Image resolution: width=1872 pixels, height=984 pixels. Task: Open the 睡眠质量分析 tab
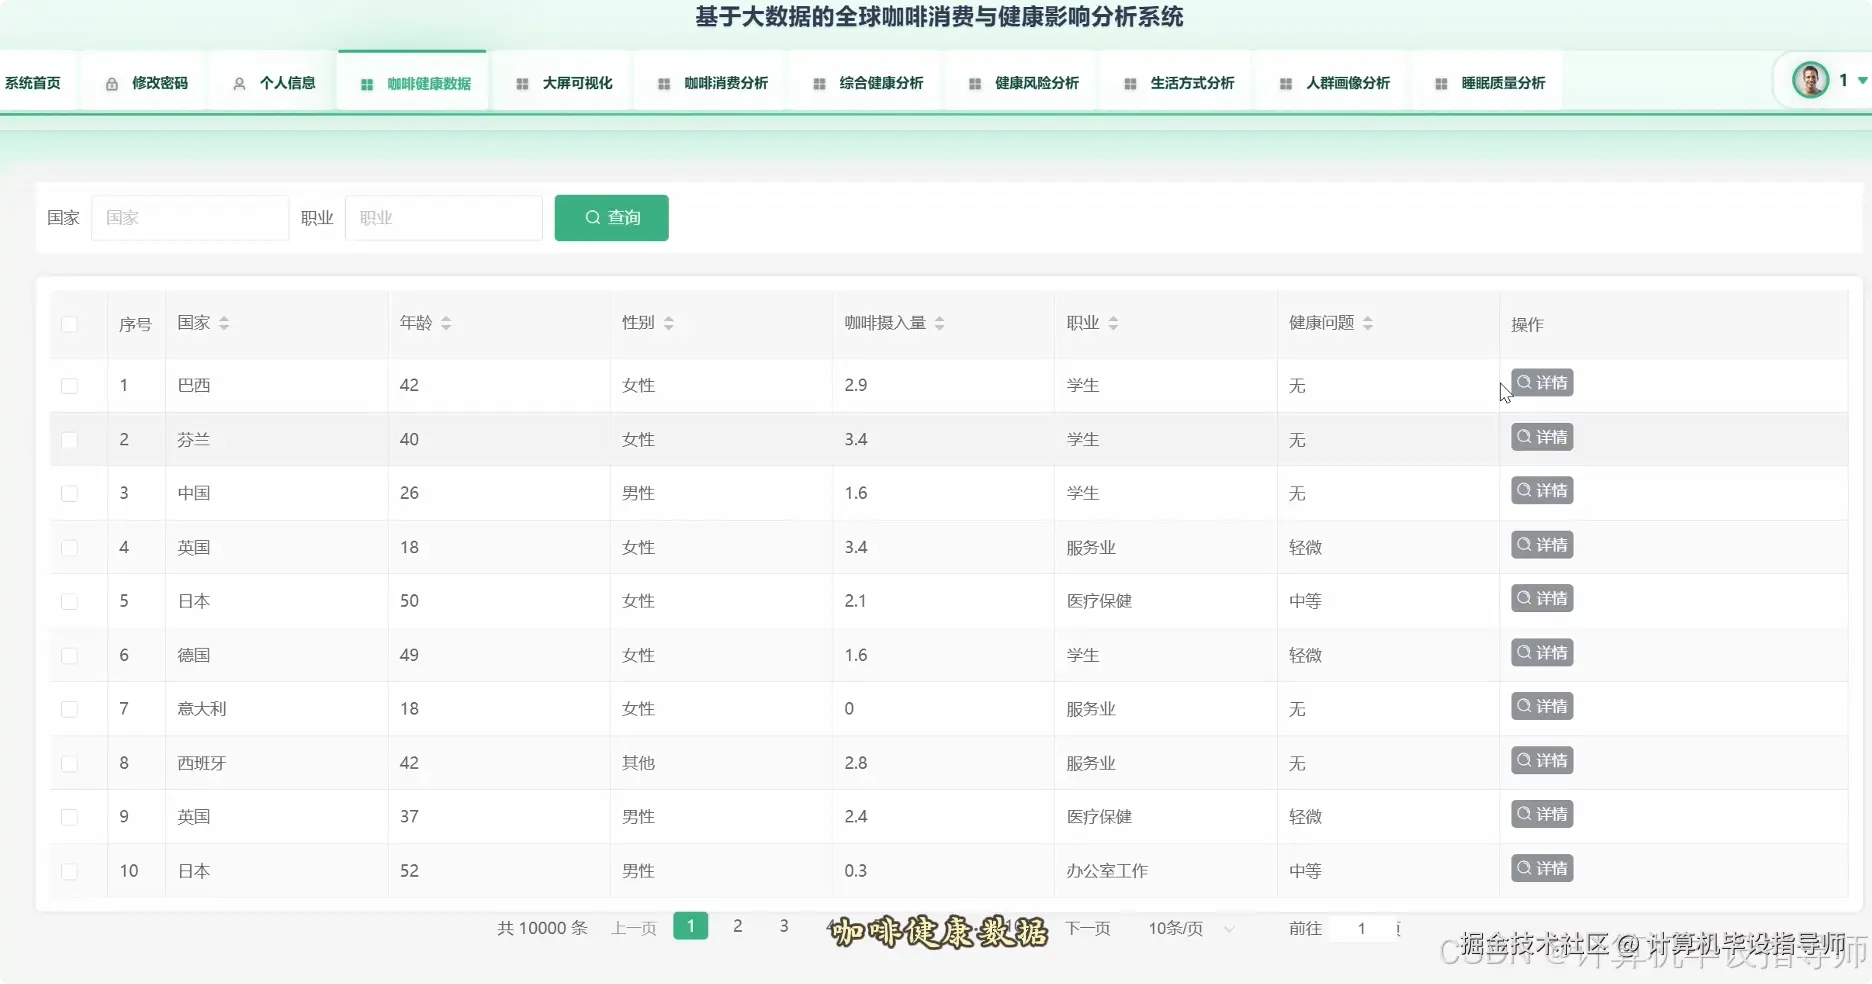tap(1499, 82)
